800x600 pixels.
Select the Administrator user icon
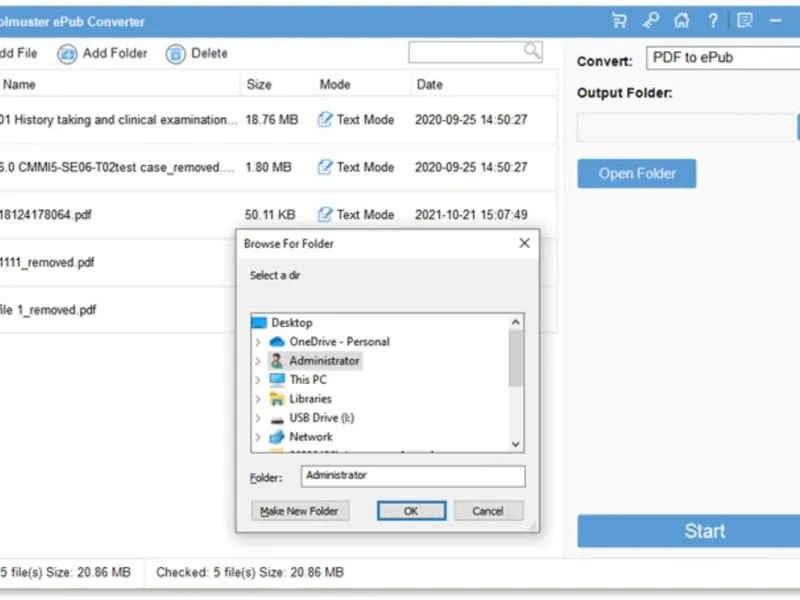pos(277,361)
